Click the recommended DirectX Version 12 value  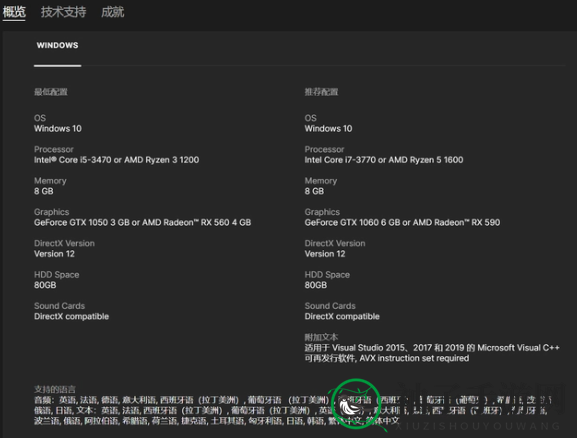coord(325,254)
